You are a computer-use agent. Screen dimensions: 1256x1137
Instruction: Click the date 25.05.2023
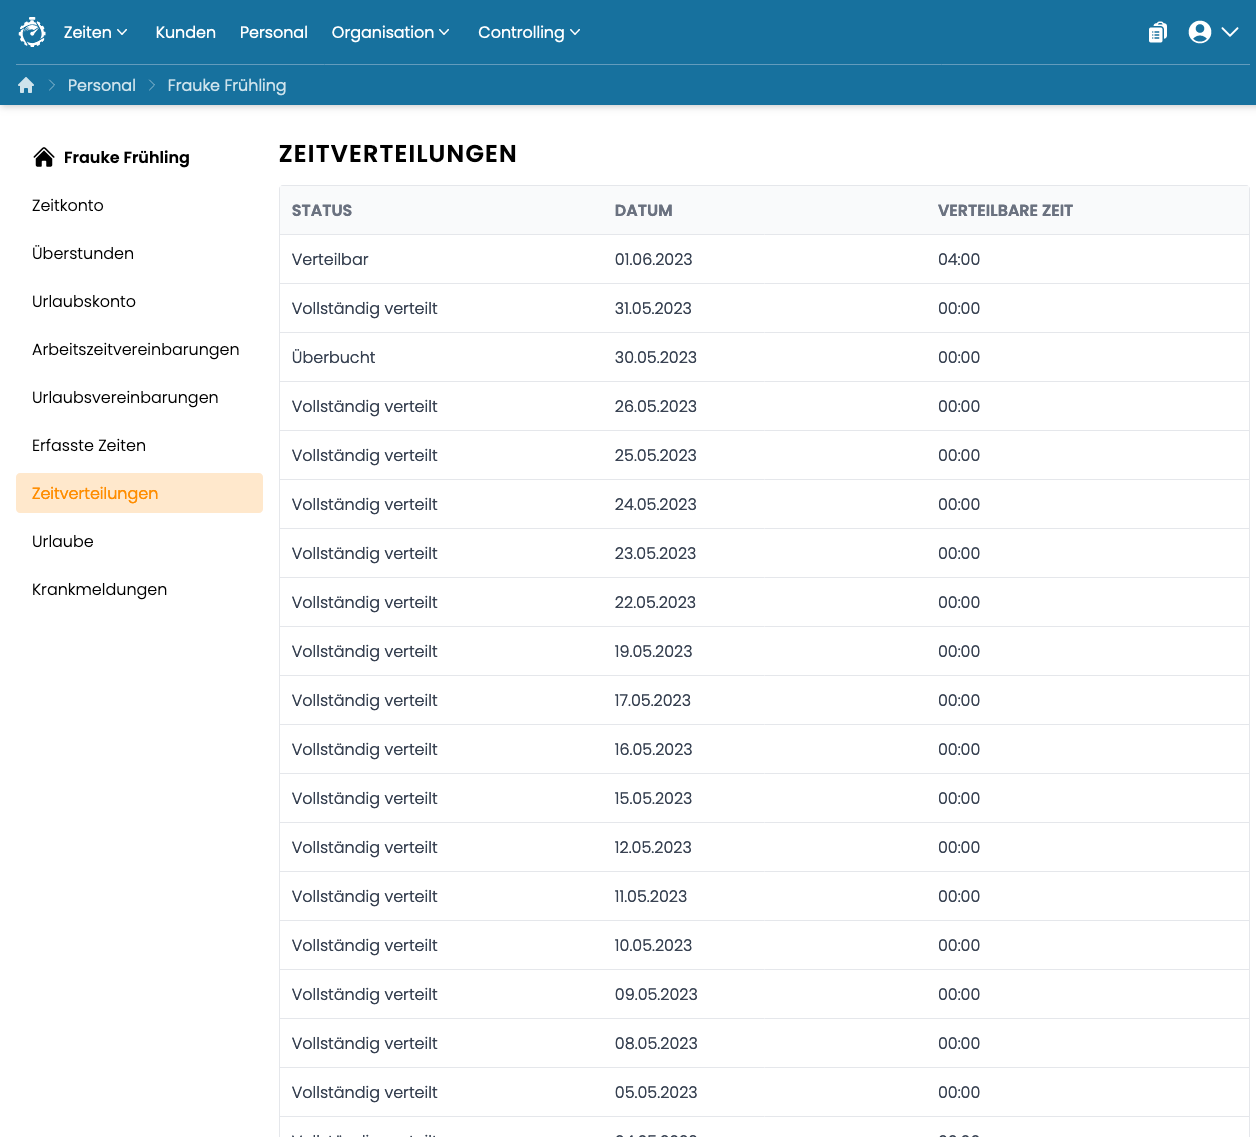656,455
